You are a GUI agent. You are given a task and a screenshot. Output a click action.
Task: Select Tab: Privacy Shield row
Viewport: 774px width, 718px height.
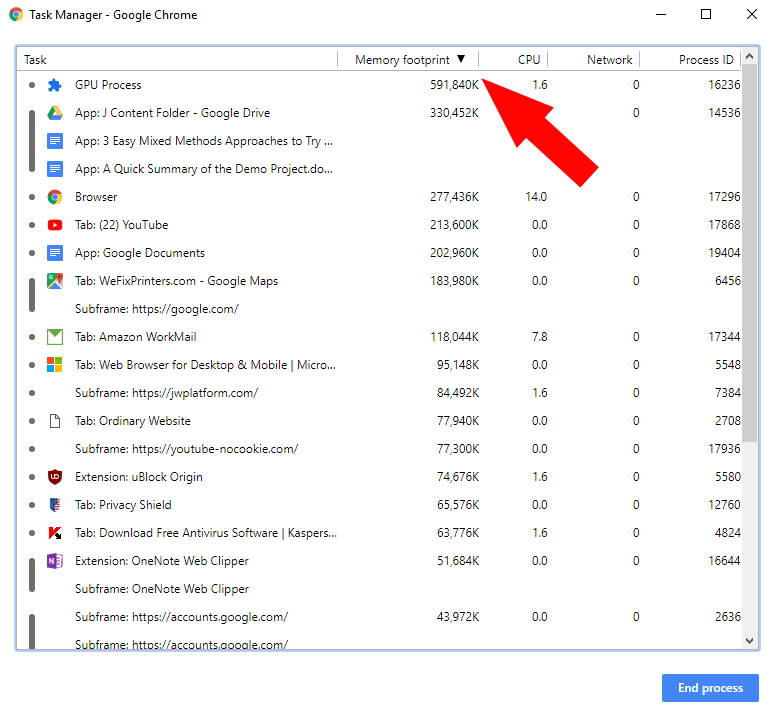click(x=379, y=505)
